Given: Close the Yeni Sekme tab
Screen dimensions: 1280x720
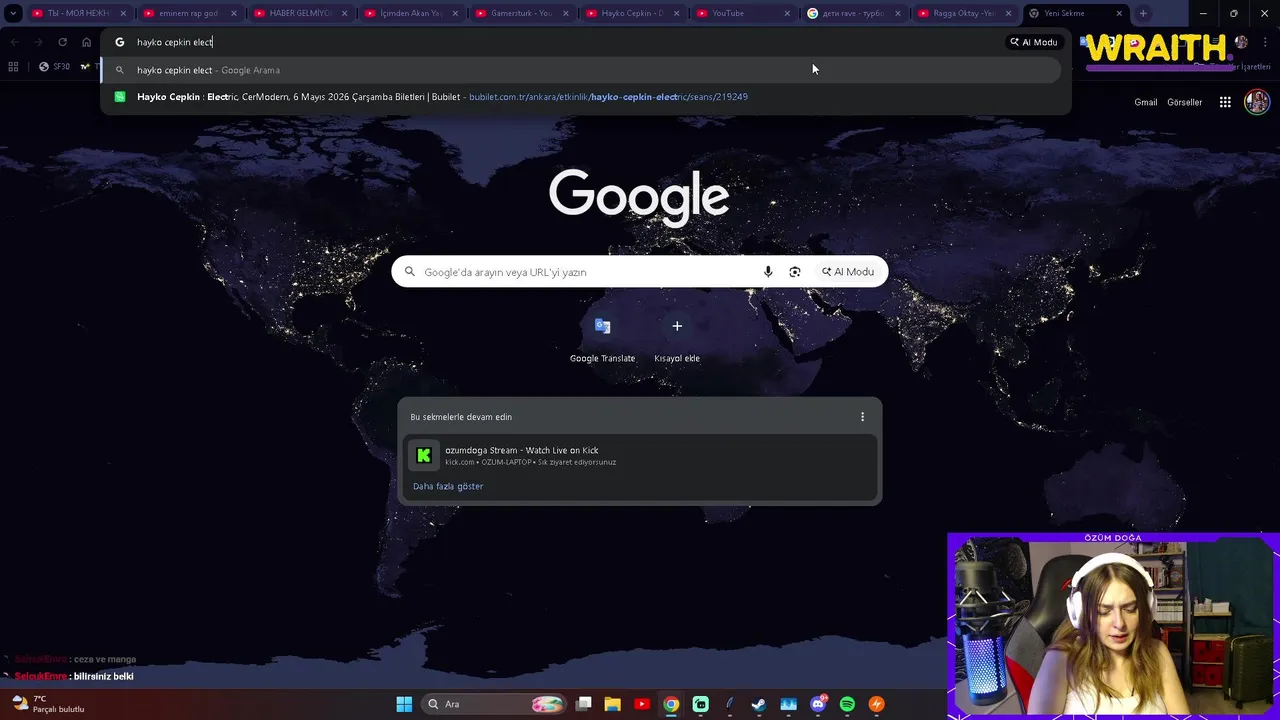Looking at the screenshot, I should (x=1119, y=13).
